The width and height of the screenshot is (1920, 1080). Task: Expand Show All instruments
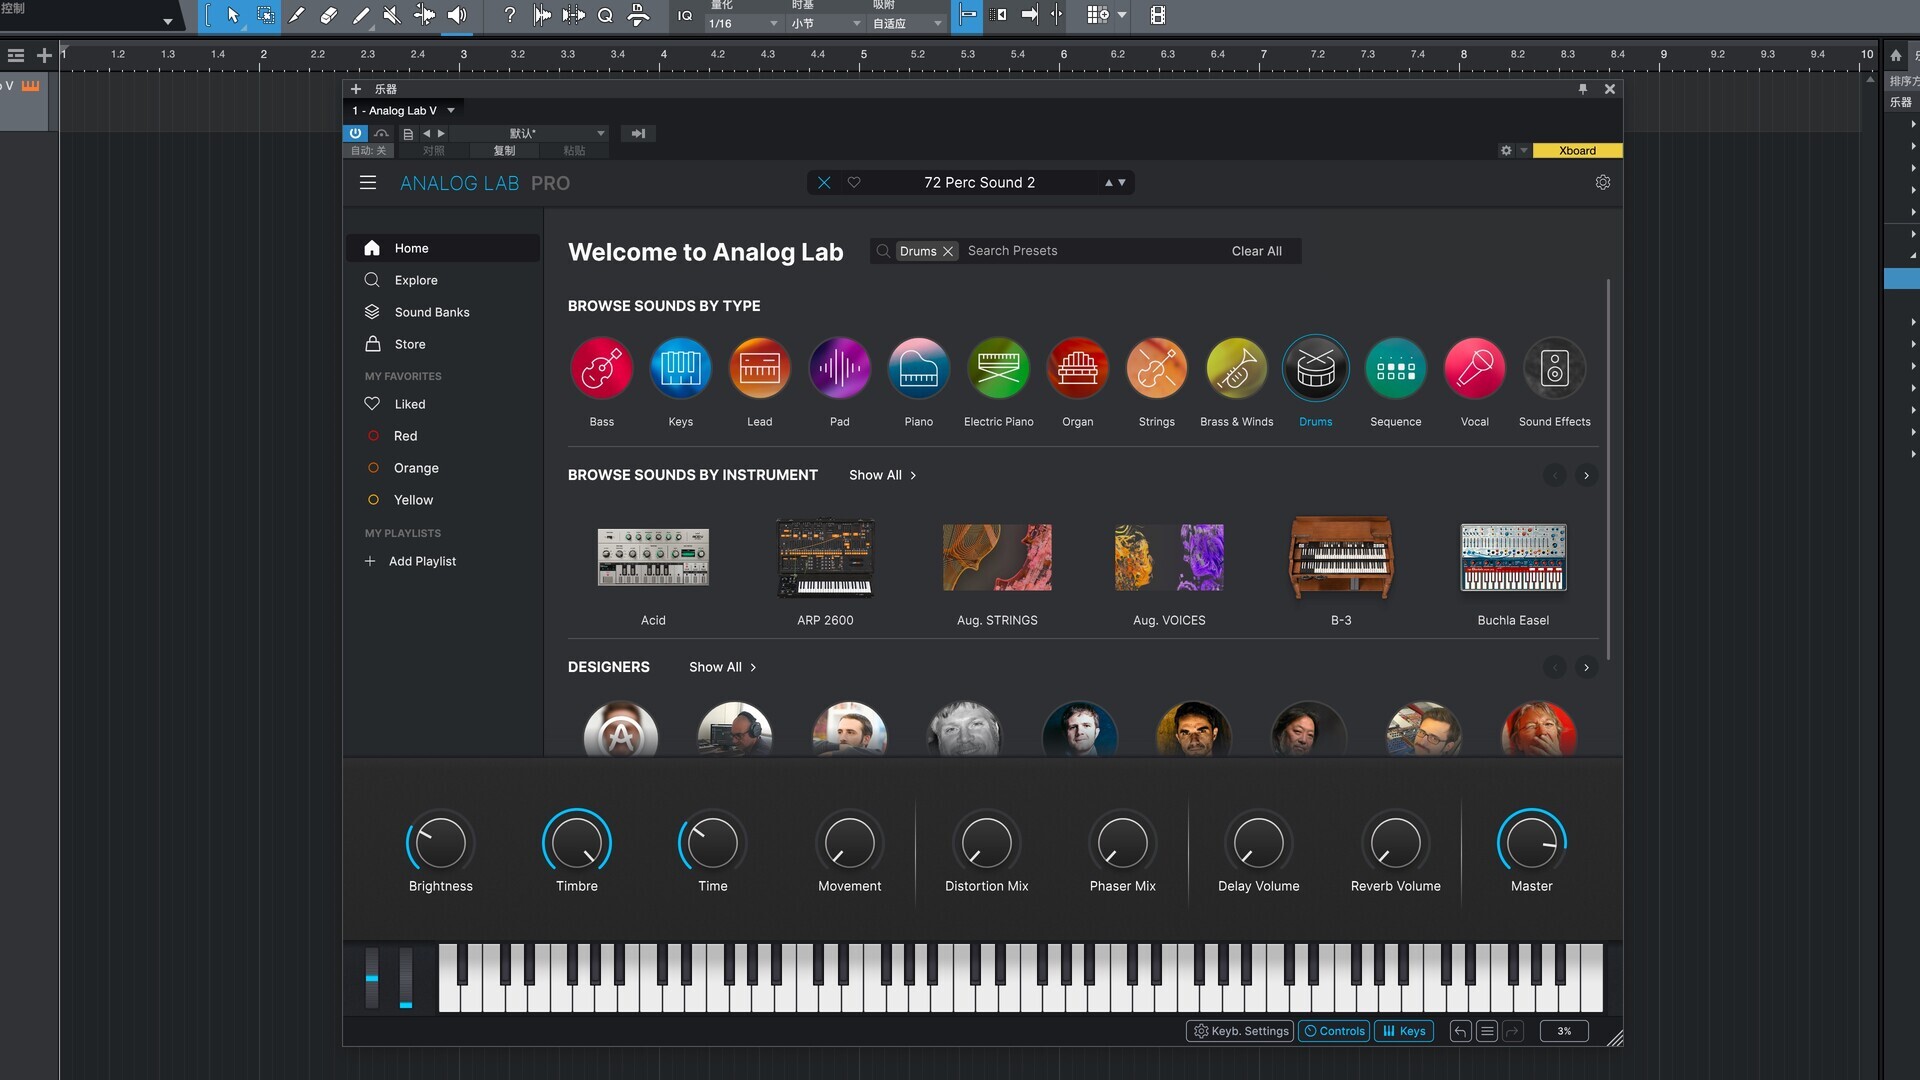point(882,475)
